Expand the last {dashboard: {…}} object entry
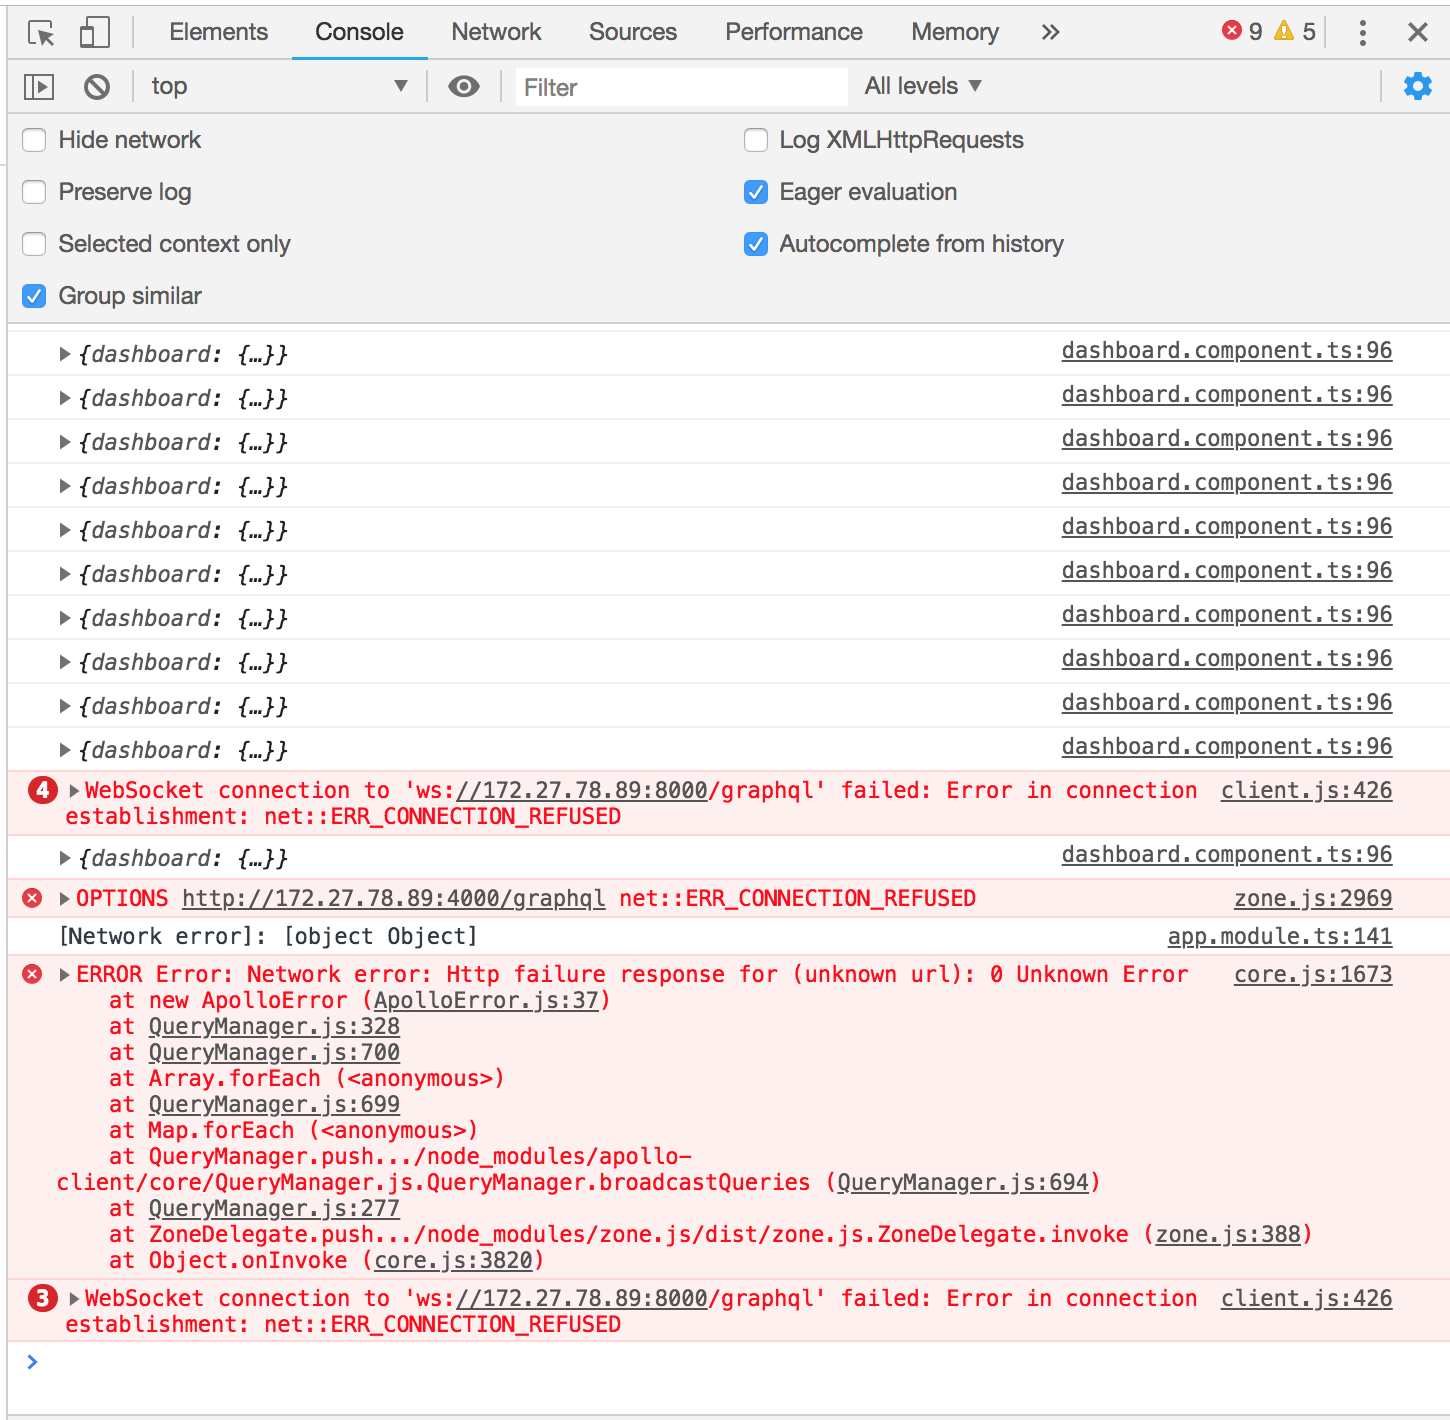The width and height of the screenshot is (1450, 1420). point(65,858)
